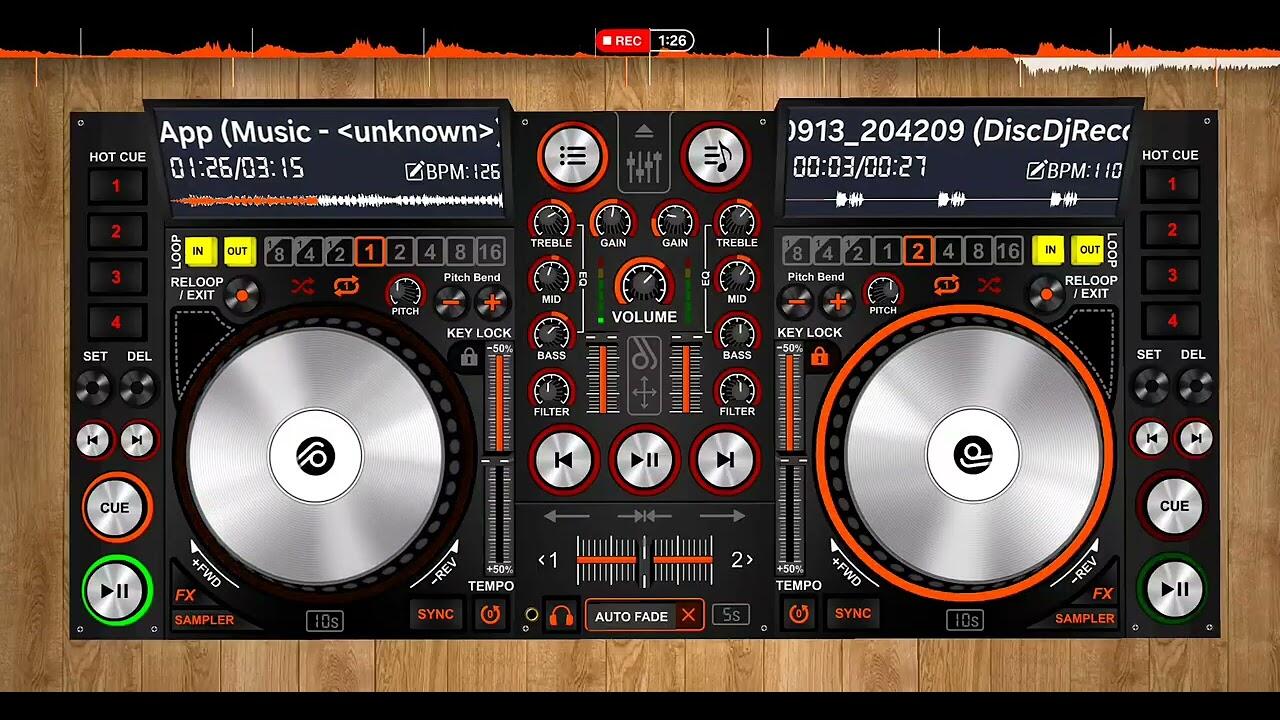Toggle the left deck key lock padlock
Viewport: 1280px width, 720px height.
coord(469,357)
